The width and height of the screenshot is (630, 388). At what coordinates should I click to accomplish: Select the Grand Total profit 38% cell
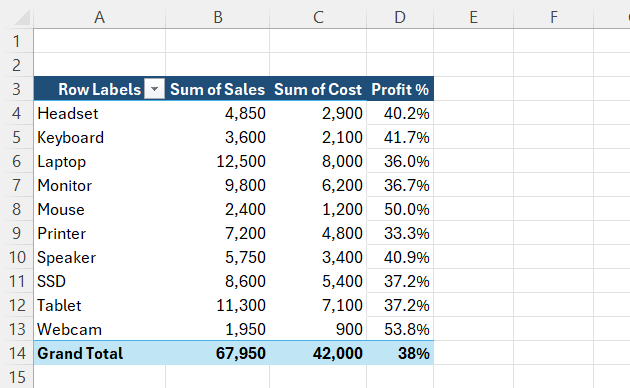pyautogui.click(x=400, y=353)
